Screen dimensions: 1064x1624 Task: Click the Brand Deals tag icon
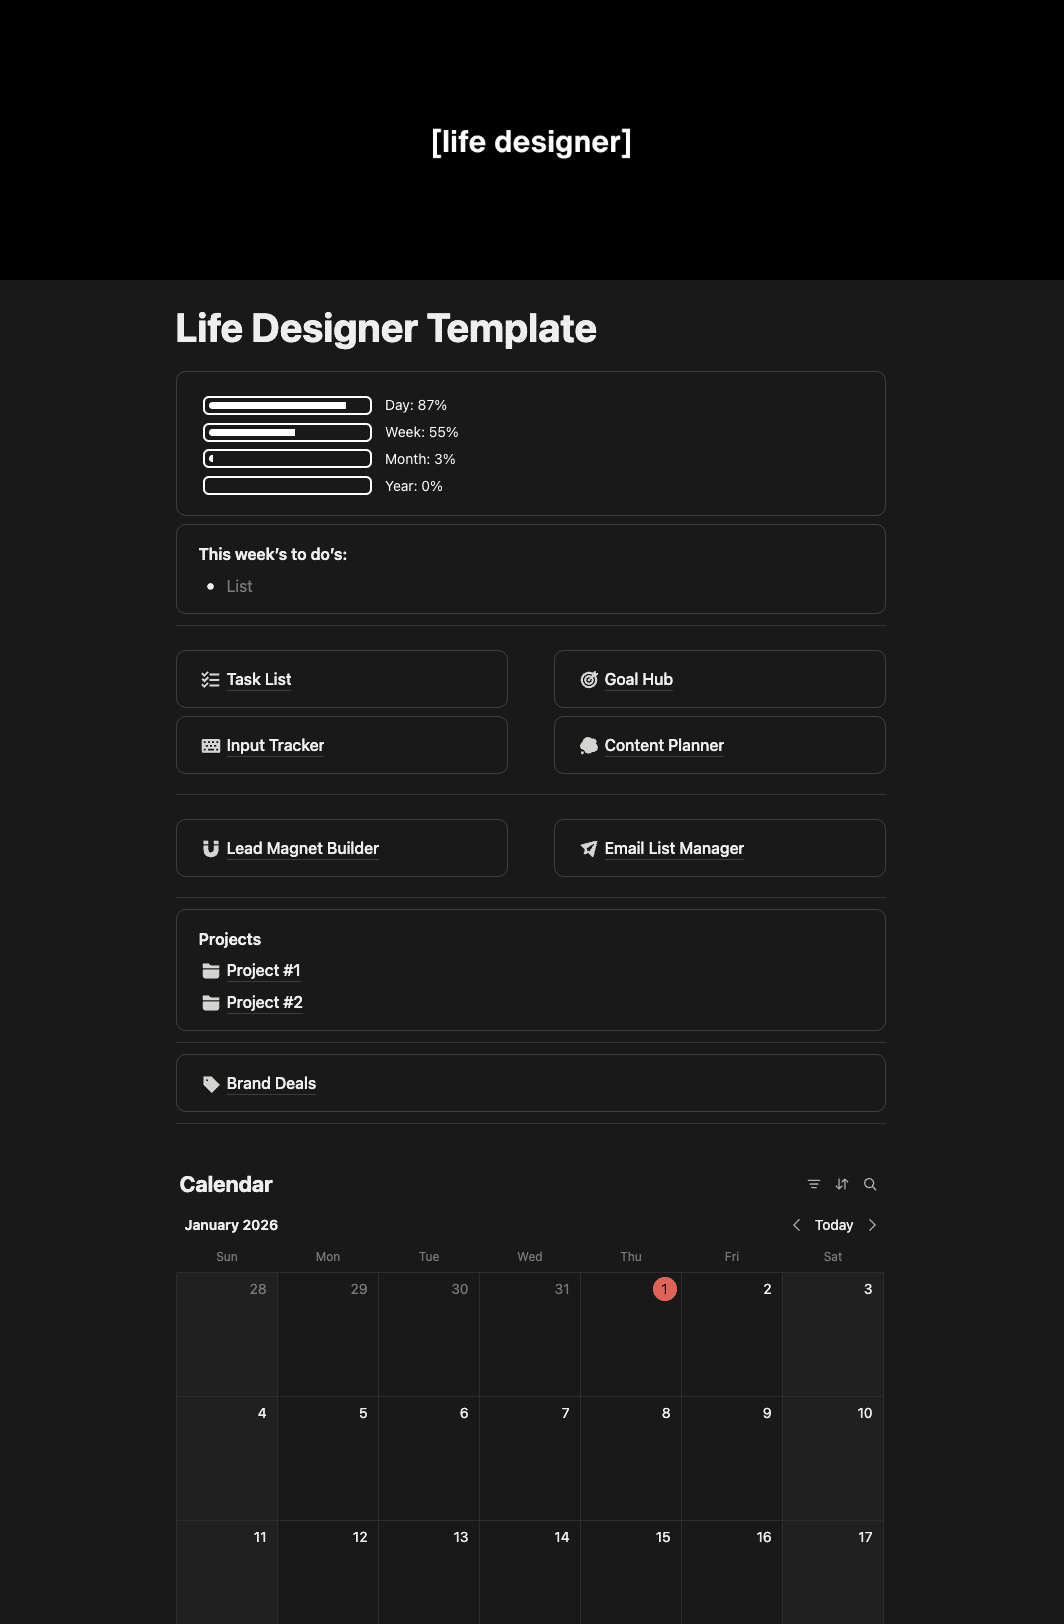(210, 1084)
